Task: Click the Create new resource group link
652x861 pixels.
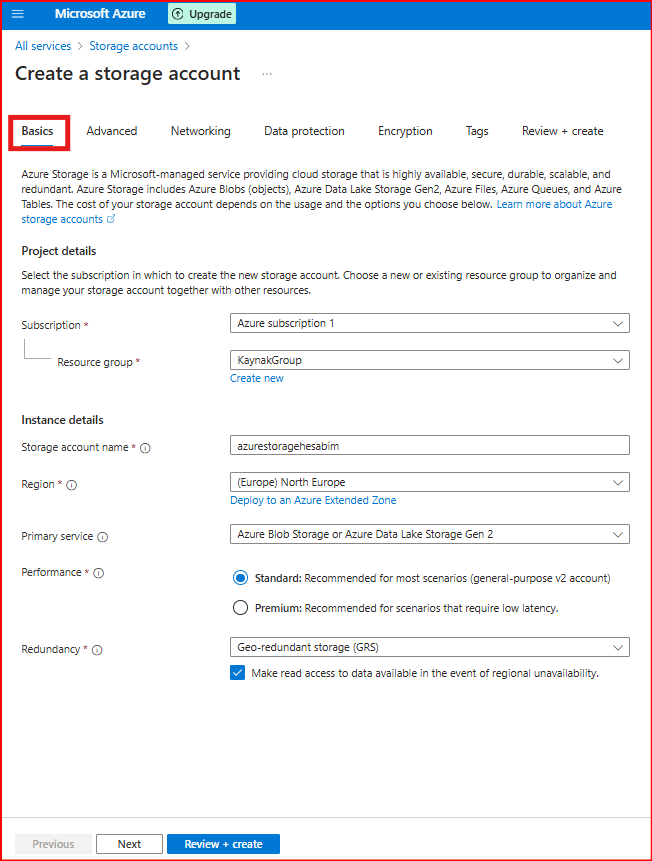Action: click(257, 378)
